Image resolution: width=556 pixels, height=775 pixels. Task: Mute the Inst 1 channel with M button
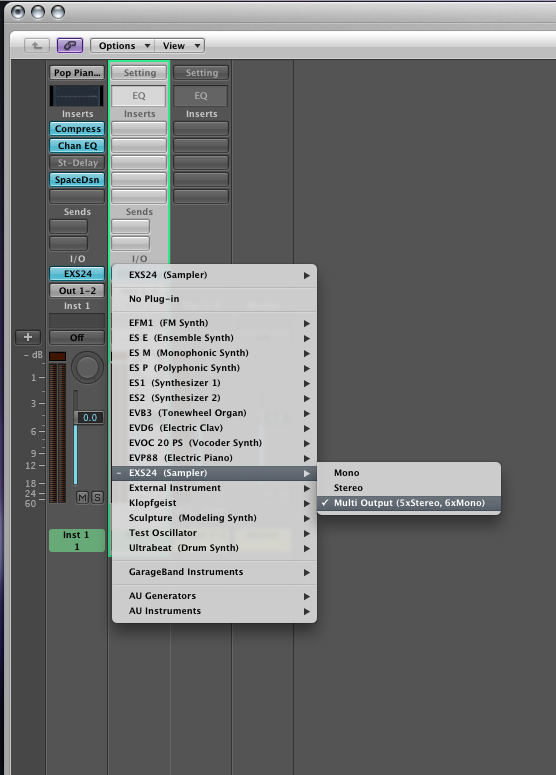83,497
